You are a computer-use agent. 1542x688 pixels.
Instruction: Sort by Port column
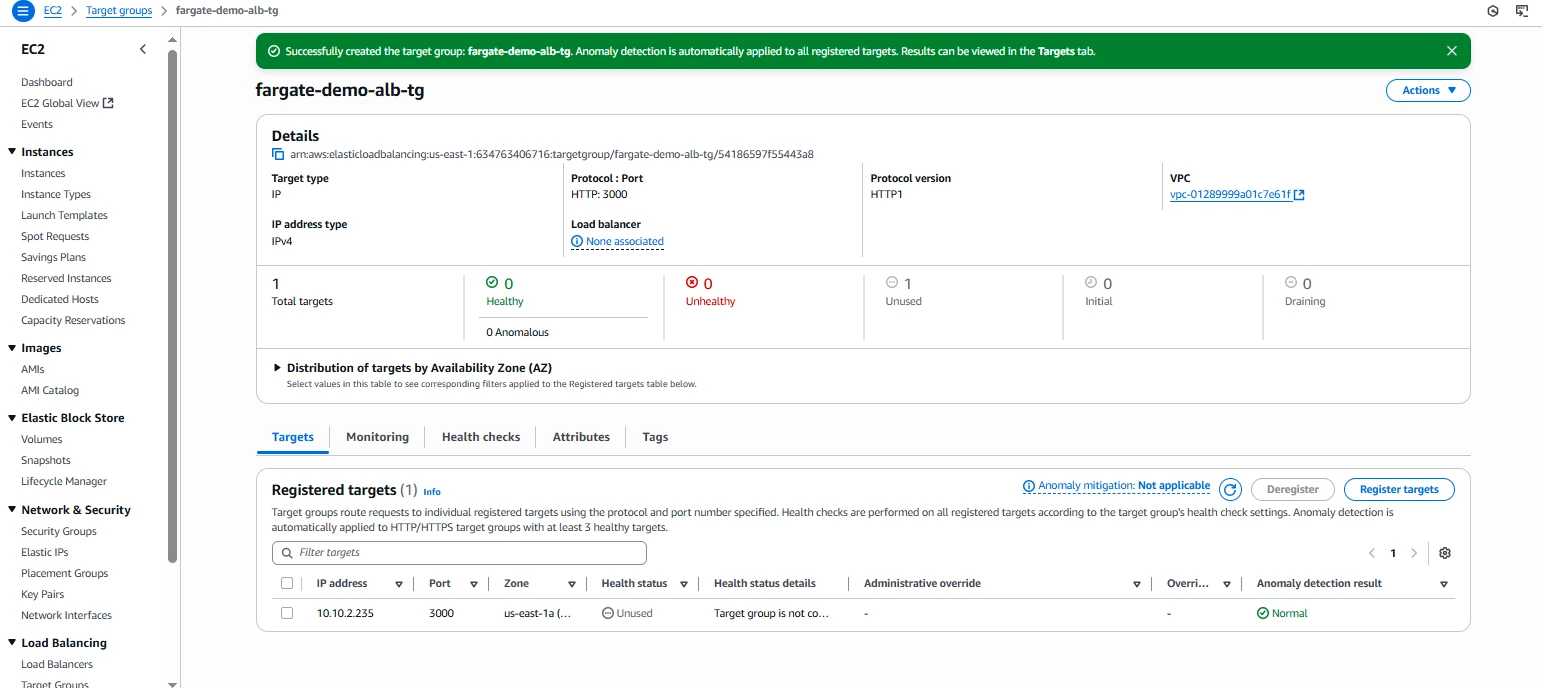tap(474, 584)
